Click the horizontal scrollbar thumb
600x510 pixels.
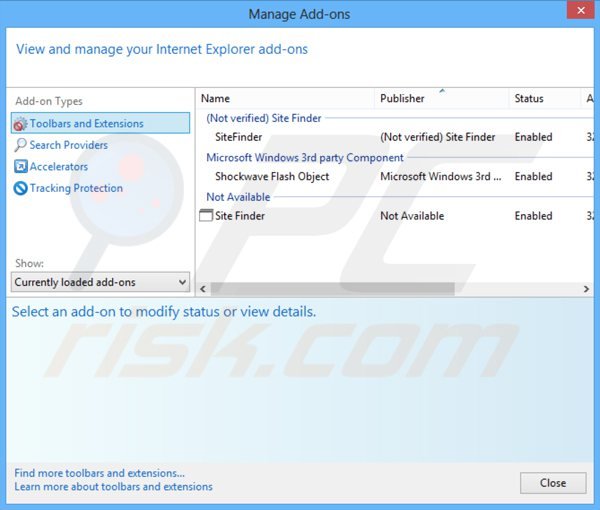pyautogui.click(x=333, y=289)
